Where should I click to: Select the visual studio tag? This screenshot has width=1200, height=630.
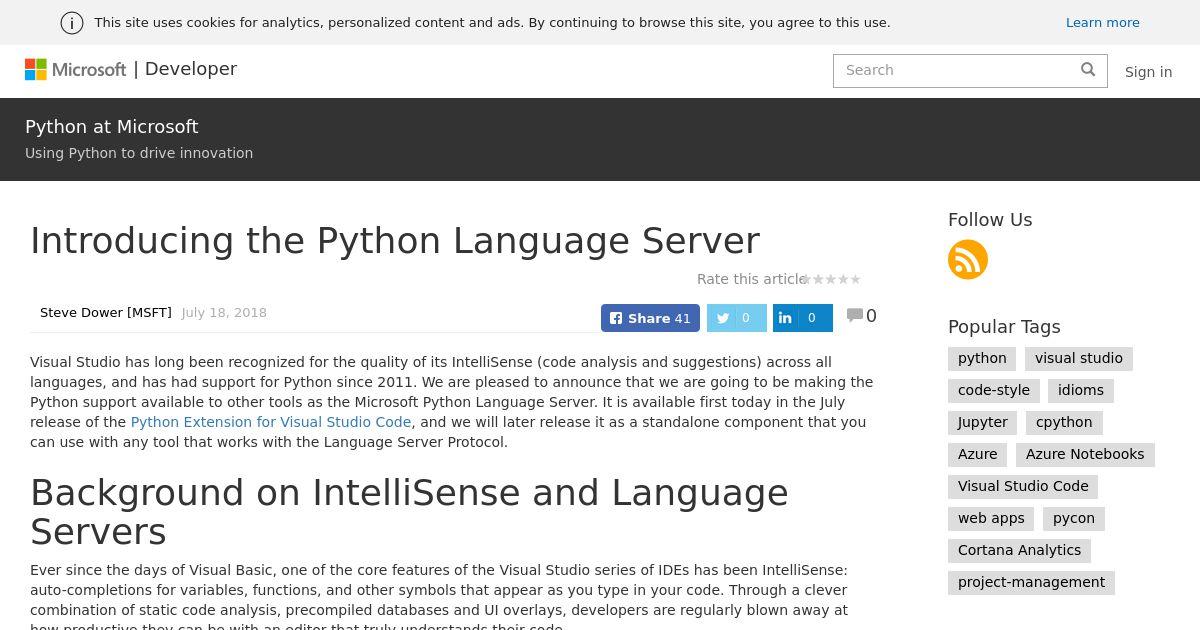(1079, 358)
